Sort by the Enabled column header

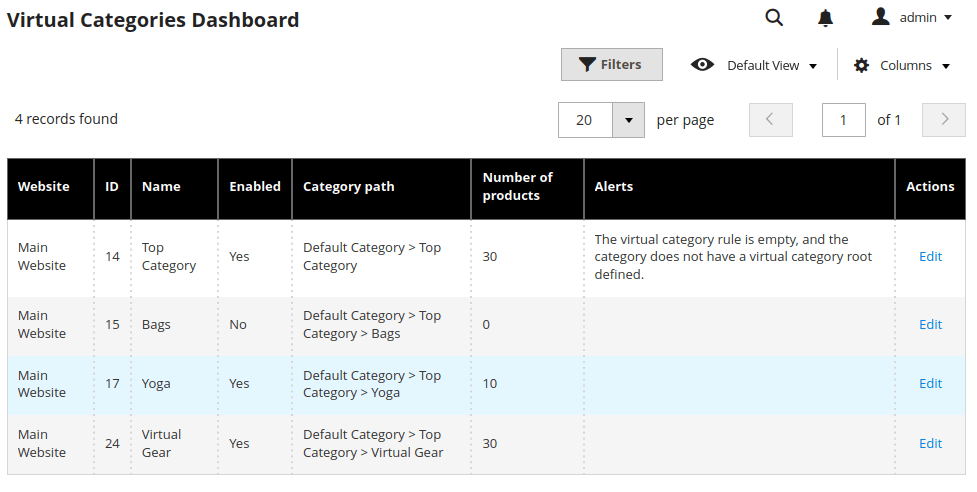click(x=255, y=187)
